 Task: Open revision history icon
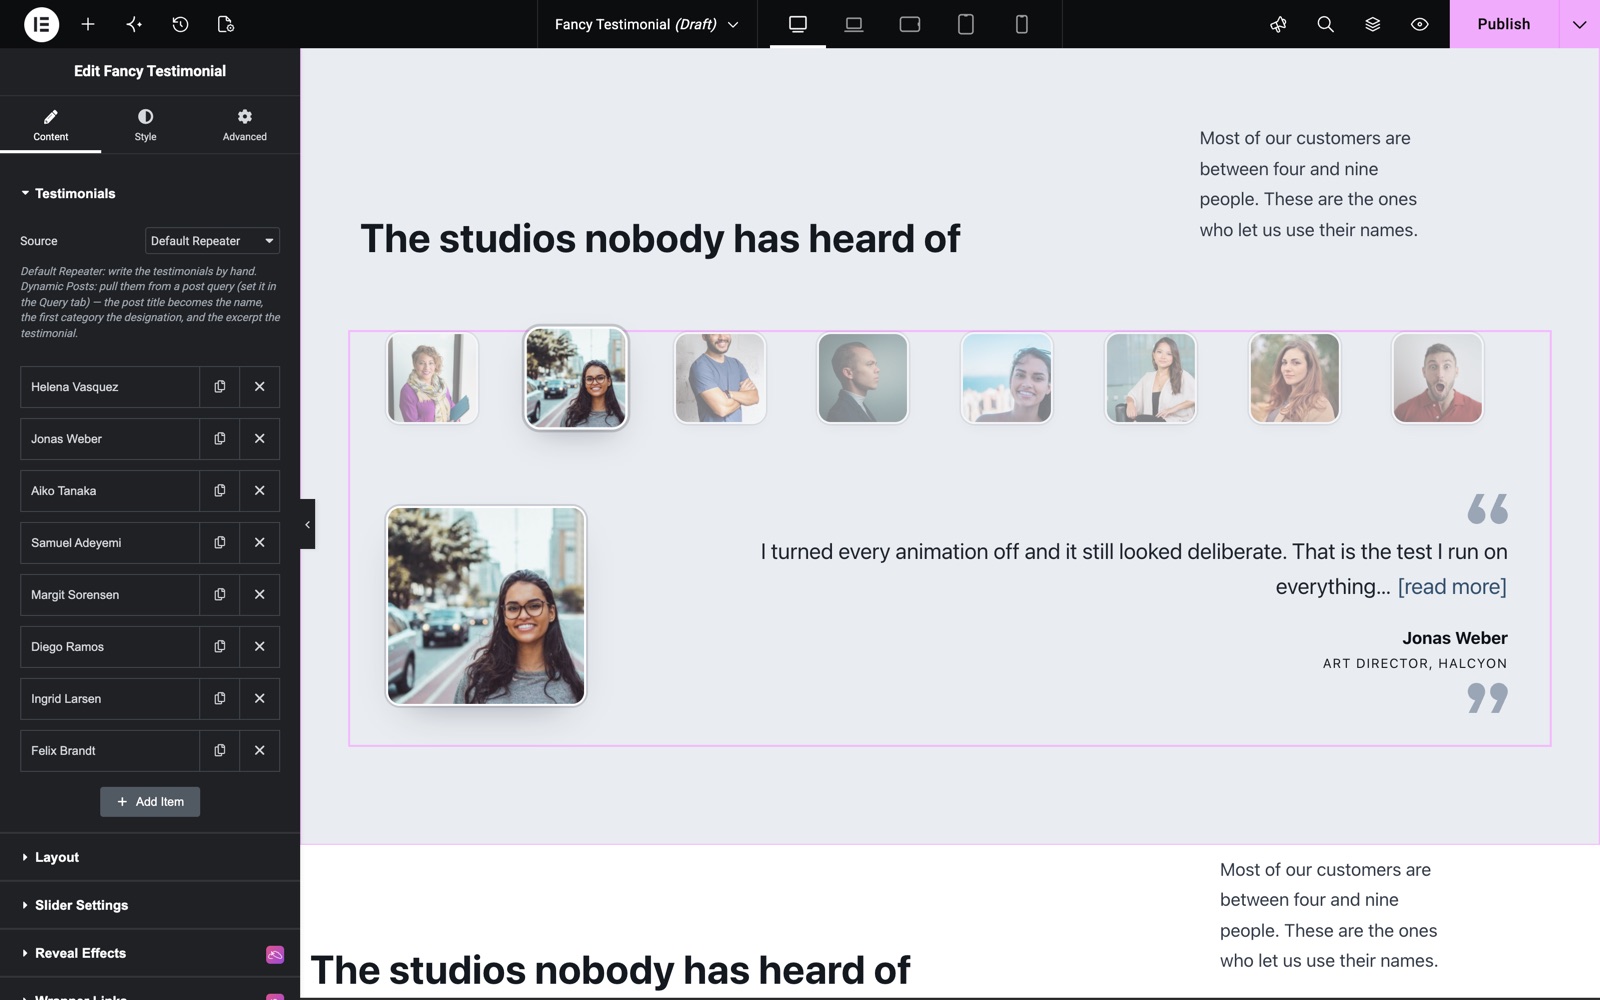[x=180, y=24]
